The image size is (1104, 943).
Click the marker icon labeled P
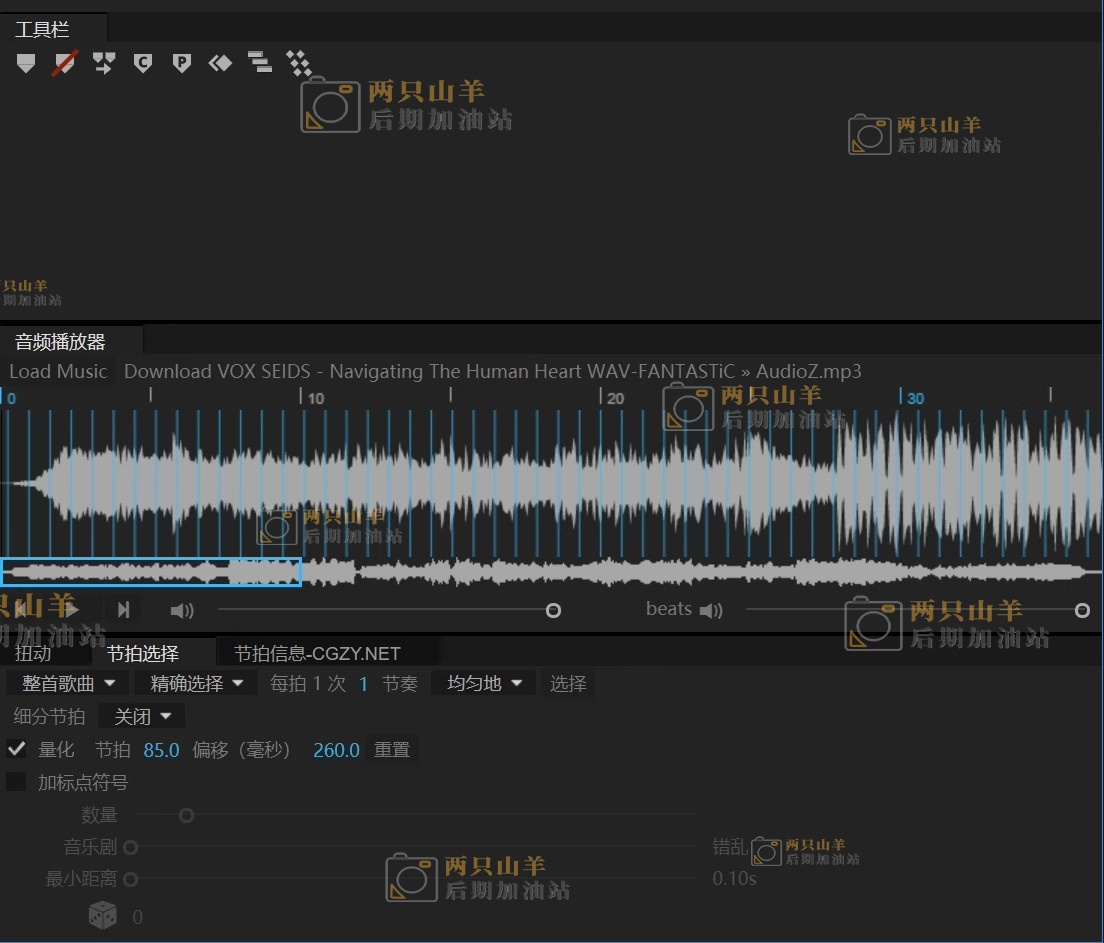(x=181, y=64)
